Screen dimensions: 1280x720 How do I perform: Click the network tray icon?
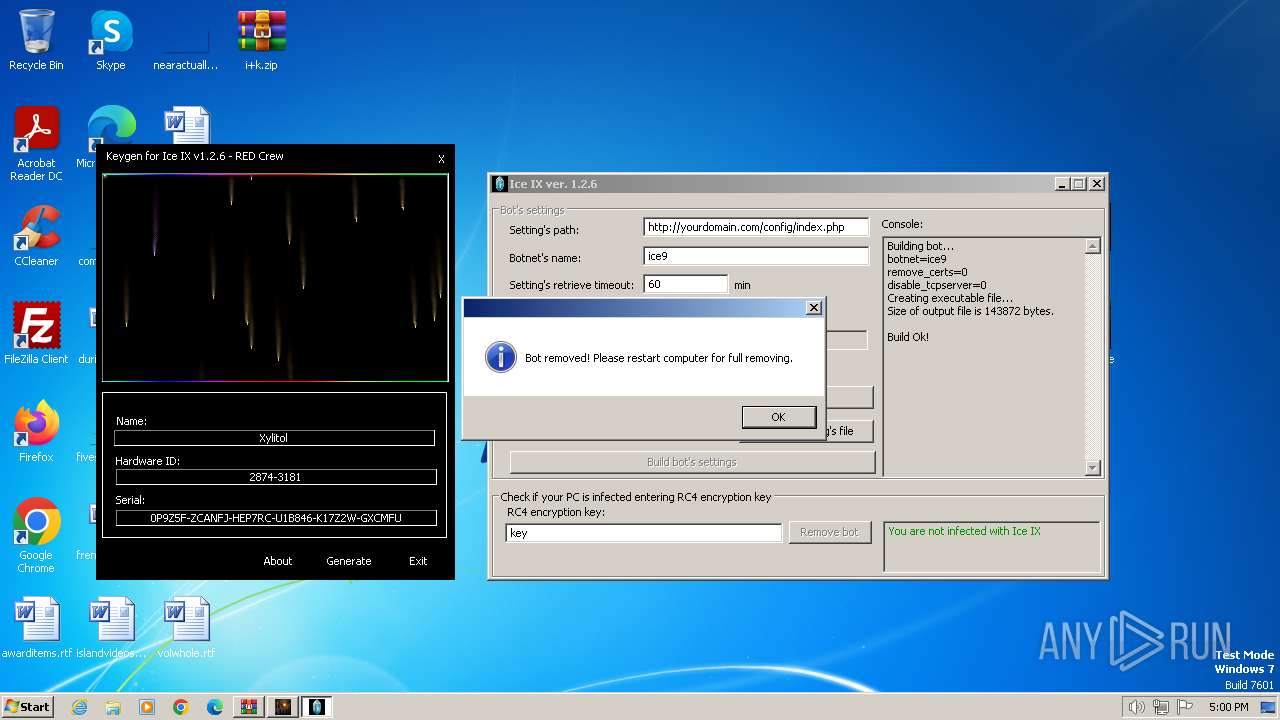click(1161, 707)
